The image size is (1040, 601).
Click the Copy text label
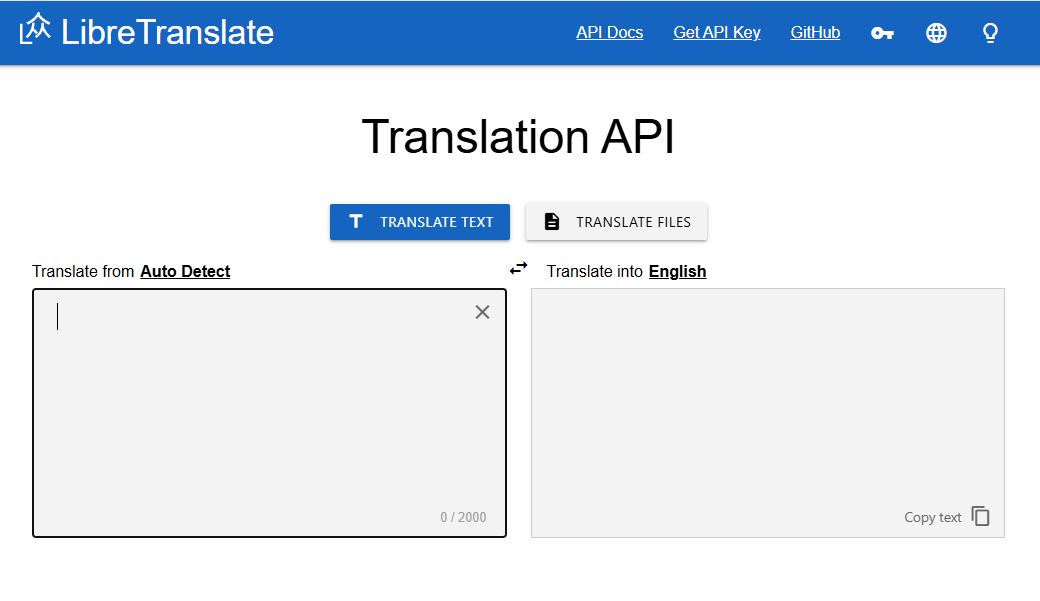[932, 517]
